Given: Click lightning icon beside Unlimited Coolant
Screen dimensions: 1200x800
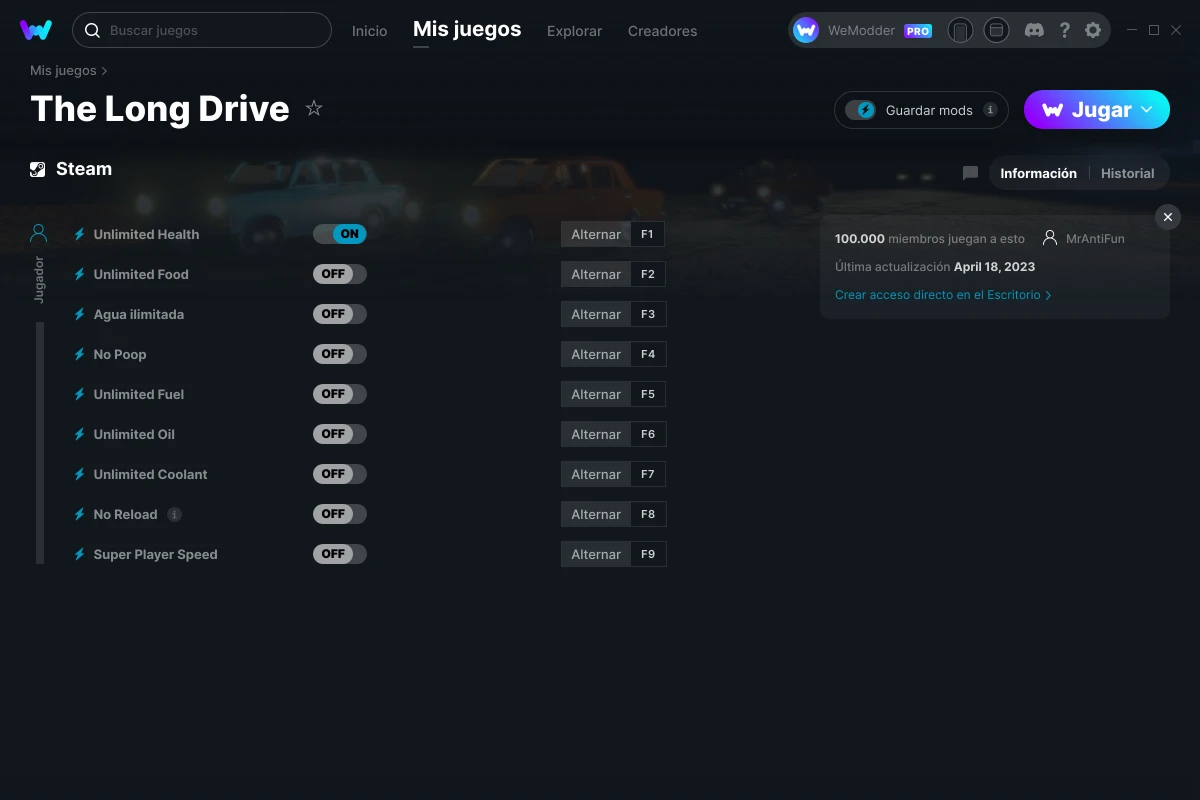Looking at the screenshot, I should point(79,474).
